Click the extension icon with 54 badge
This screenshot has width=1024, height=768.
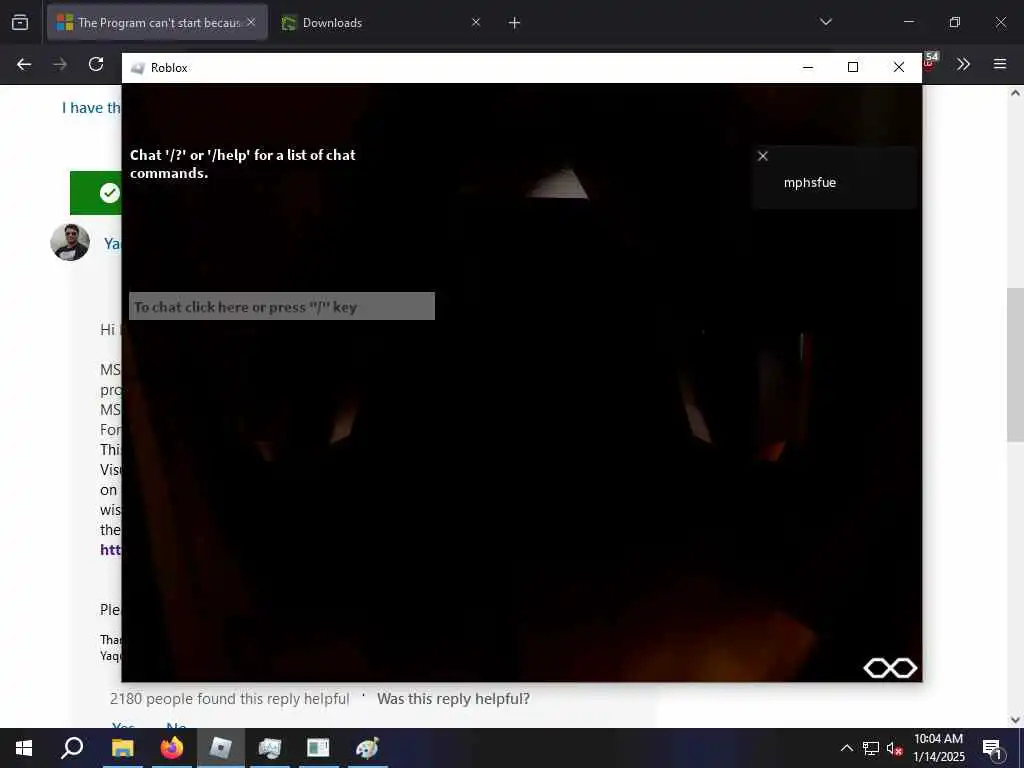coord(930,63)
